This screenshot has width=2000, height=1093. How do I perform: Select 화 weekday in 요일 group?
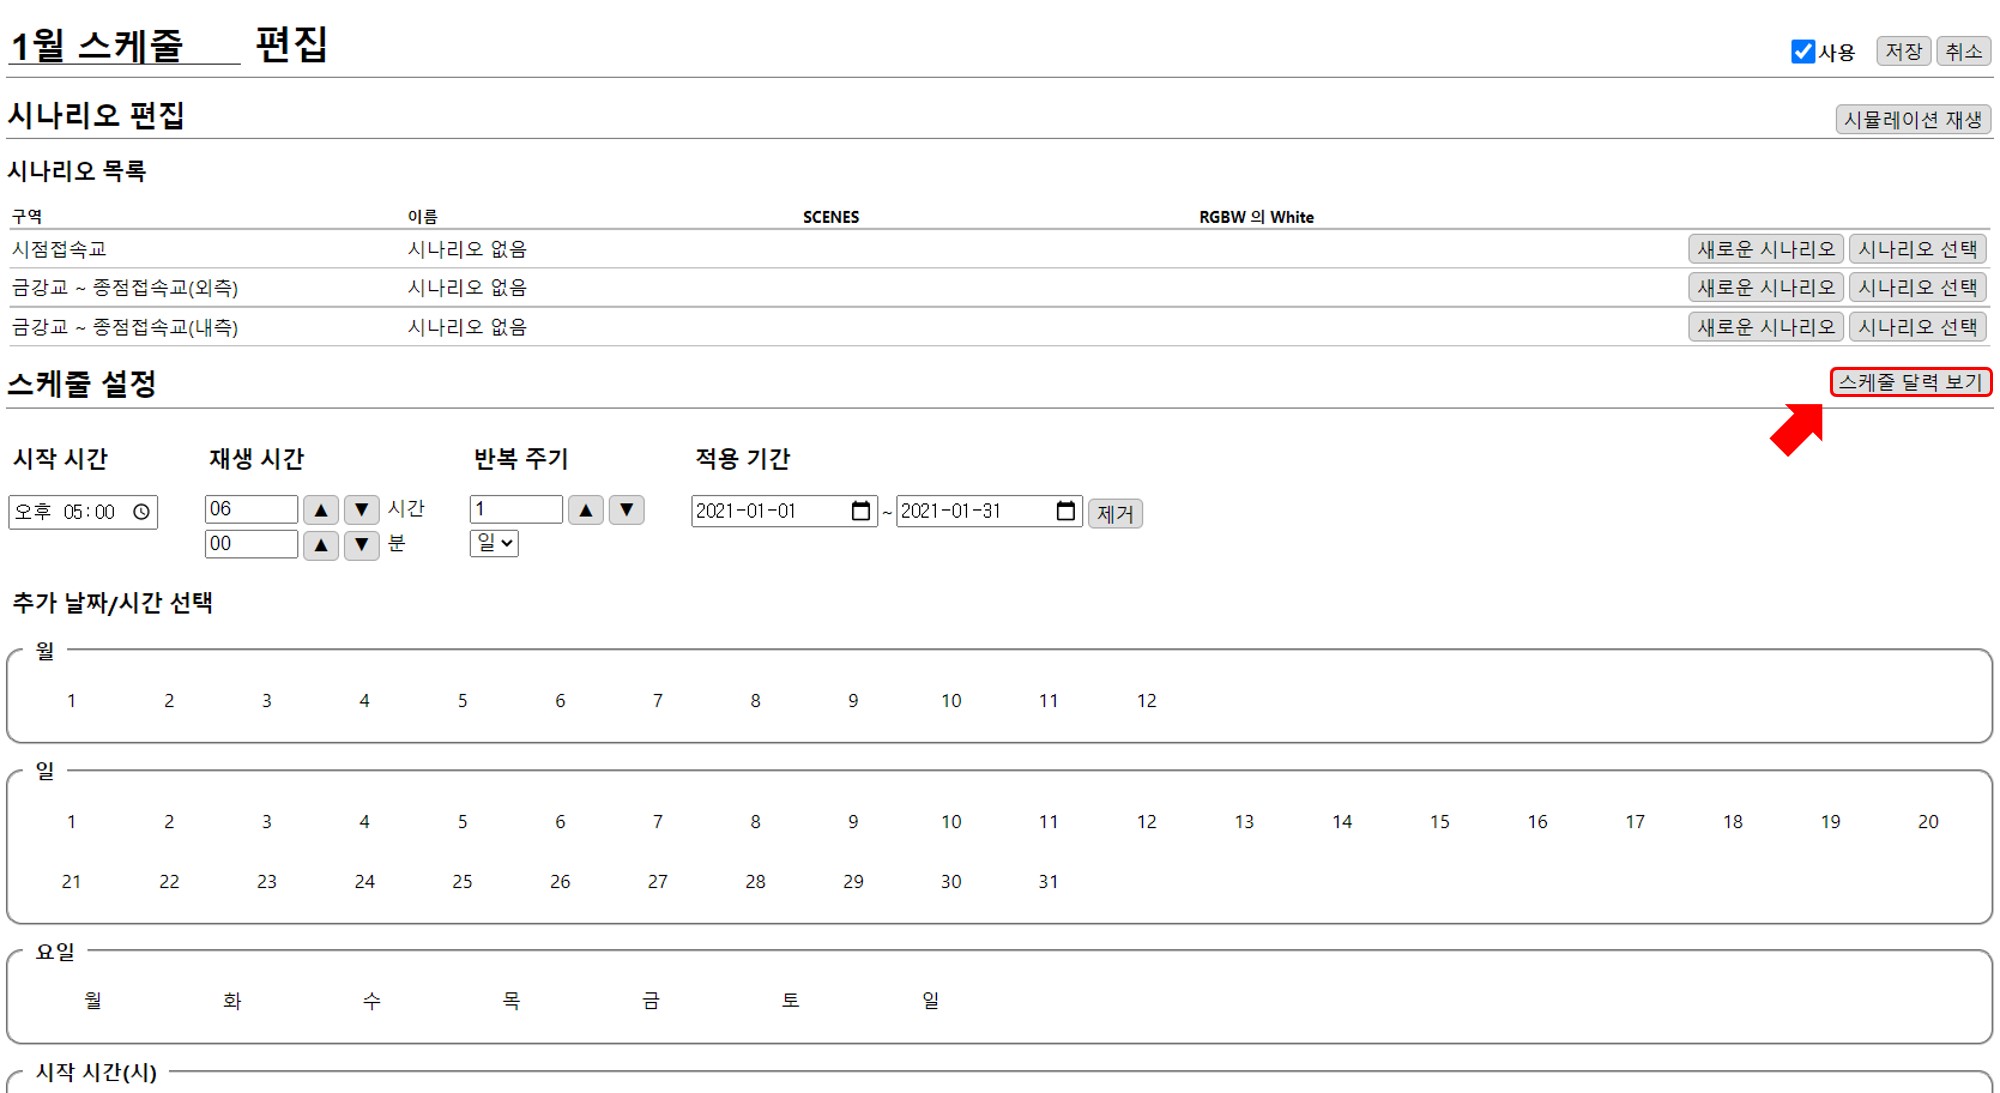pos(232,1001)
